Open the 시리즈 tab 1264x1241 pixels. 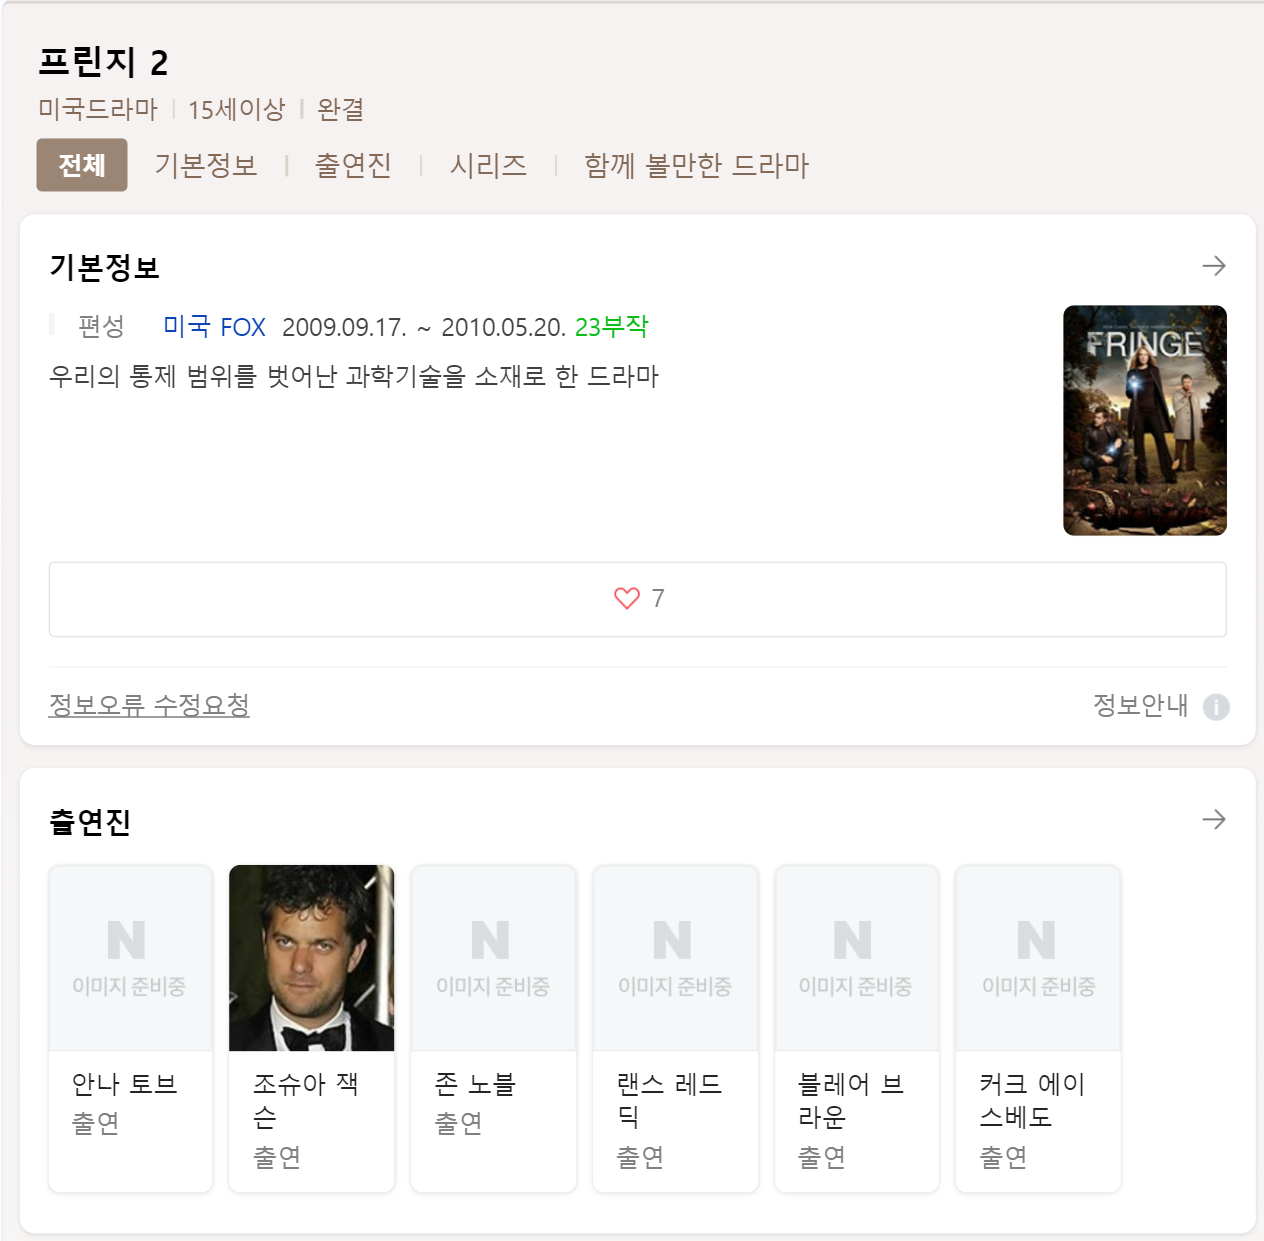tap(488, 165)
